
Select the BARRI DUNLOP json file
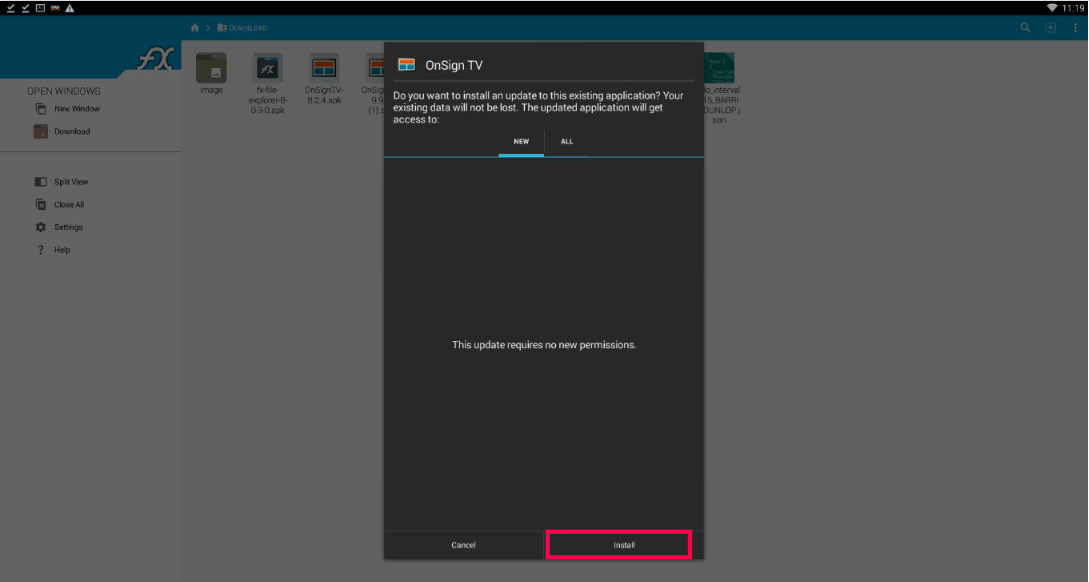(x=720, y=88)
